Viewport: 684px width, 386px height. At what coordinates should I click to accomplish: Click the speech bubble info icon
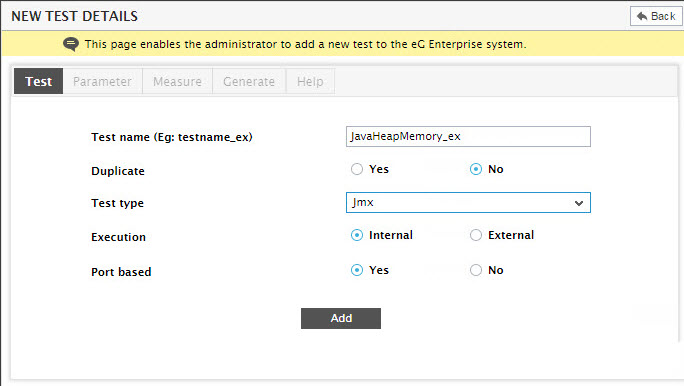[71, 44]
